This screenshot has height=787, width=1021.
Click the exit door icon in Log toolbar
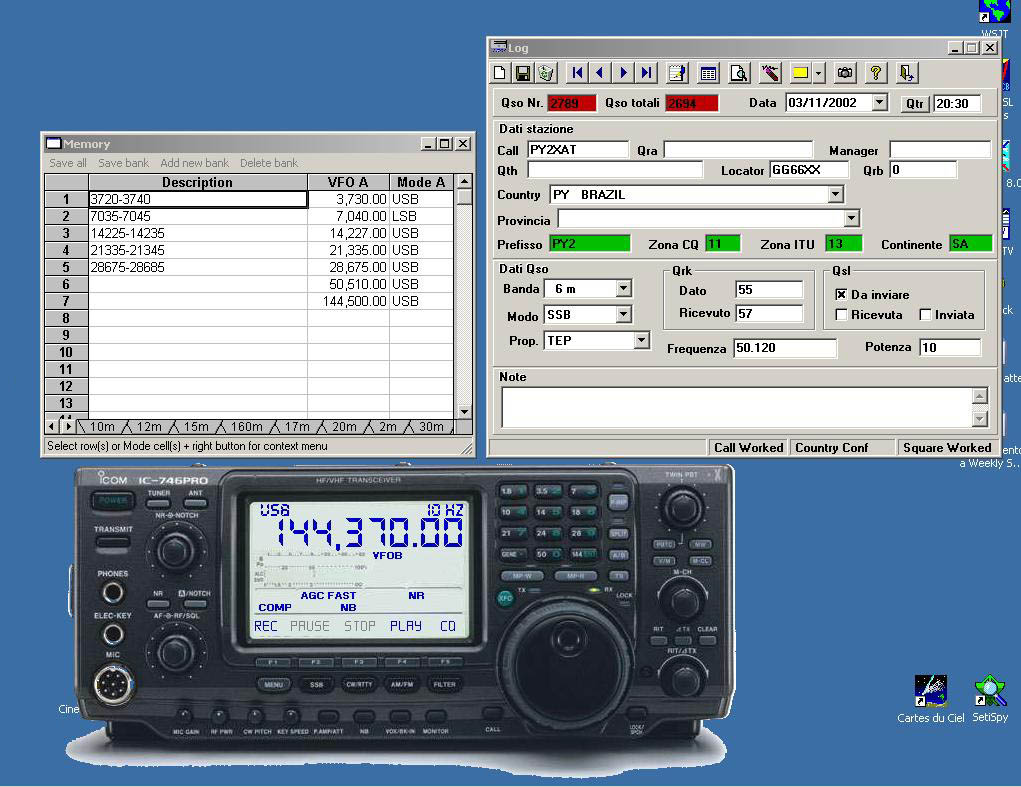tap(906, 73)
